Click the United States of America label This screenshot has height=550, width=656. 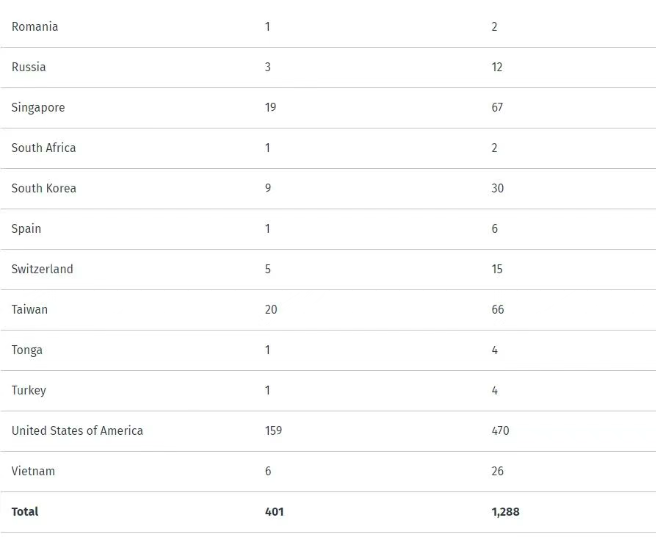[x=77, y=431]
